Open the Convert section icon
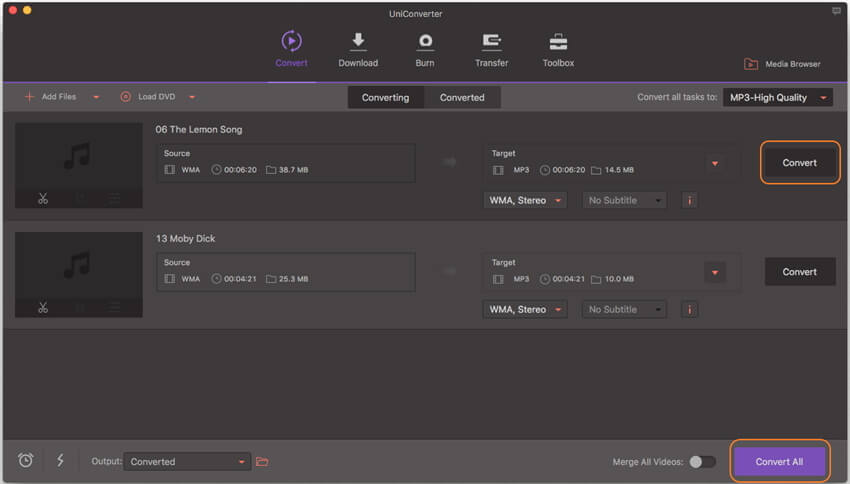Viewport: 850px width, 484px height. tap(291, 41)
